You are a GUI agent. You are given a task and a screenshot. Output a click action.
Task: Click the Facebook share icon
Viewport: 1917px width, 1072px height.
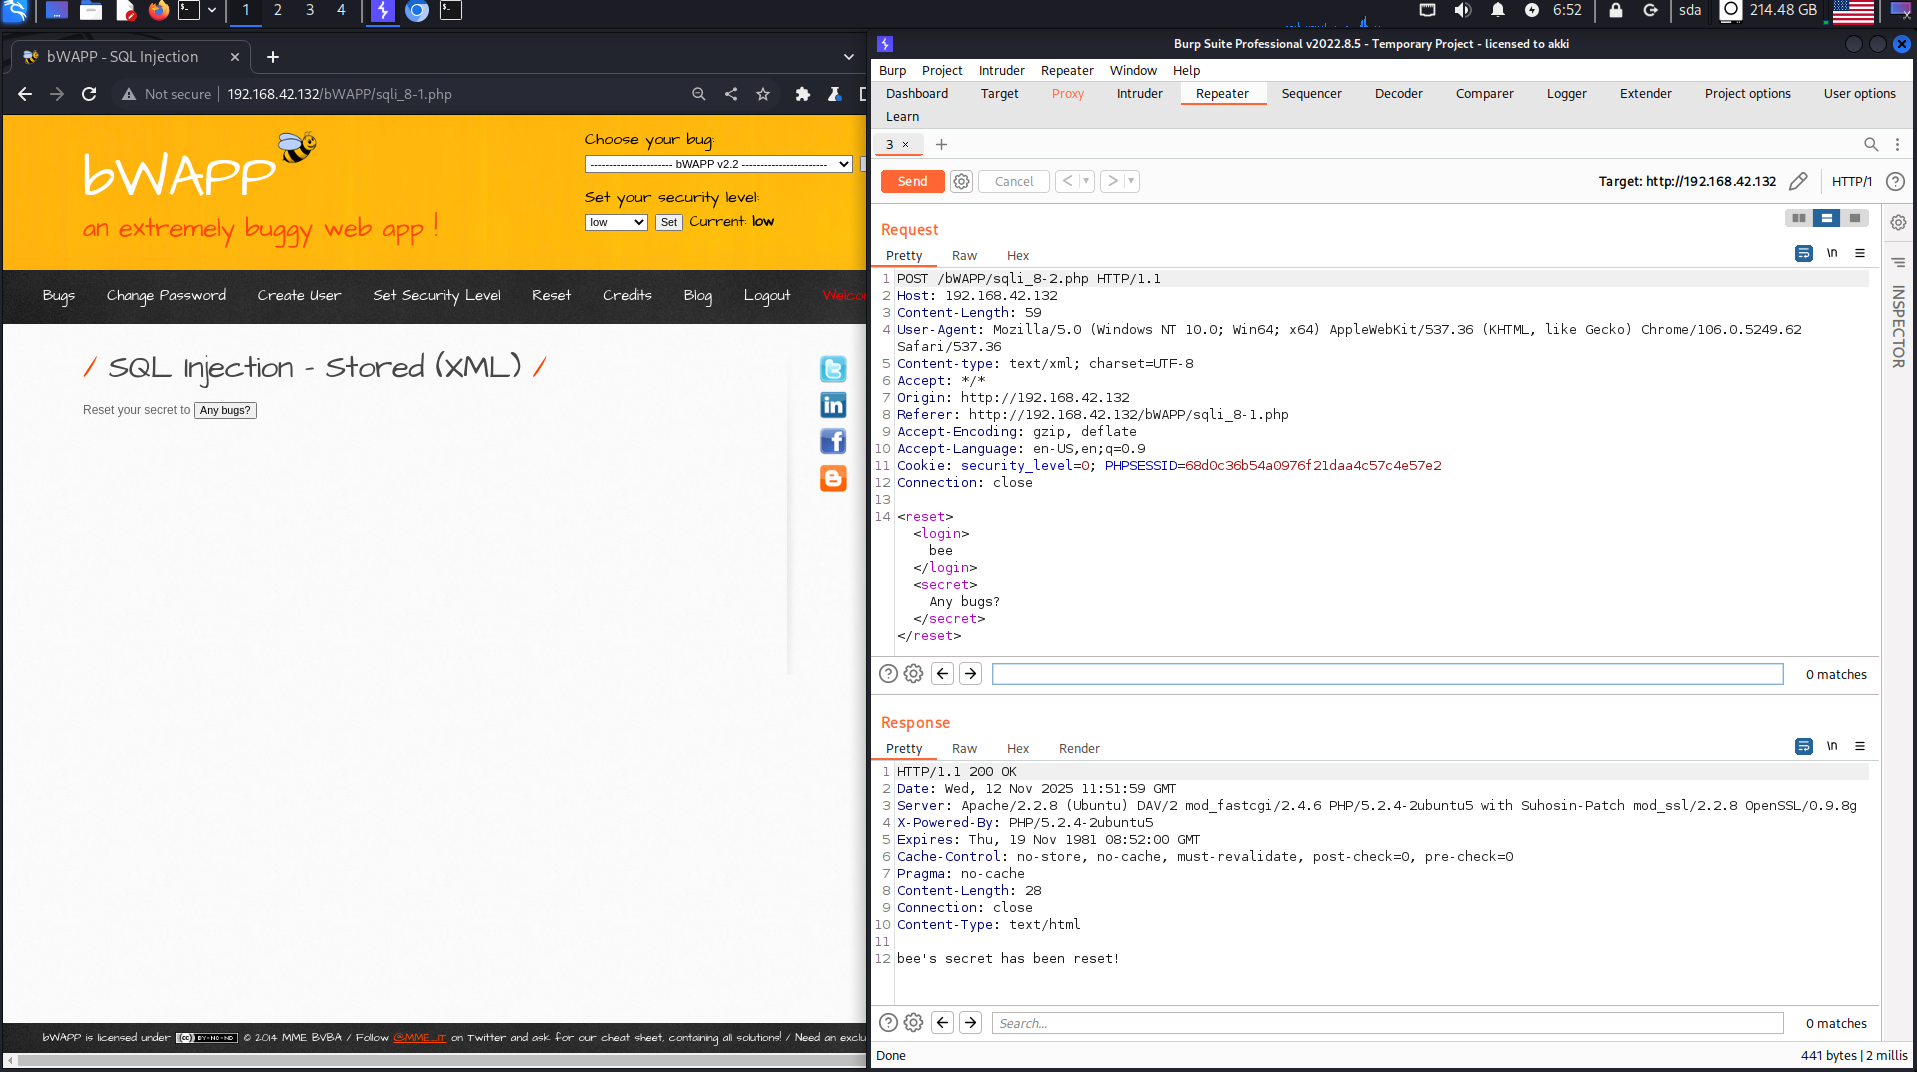tap(832, 441)
